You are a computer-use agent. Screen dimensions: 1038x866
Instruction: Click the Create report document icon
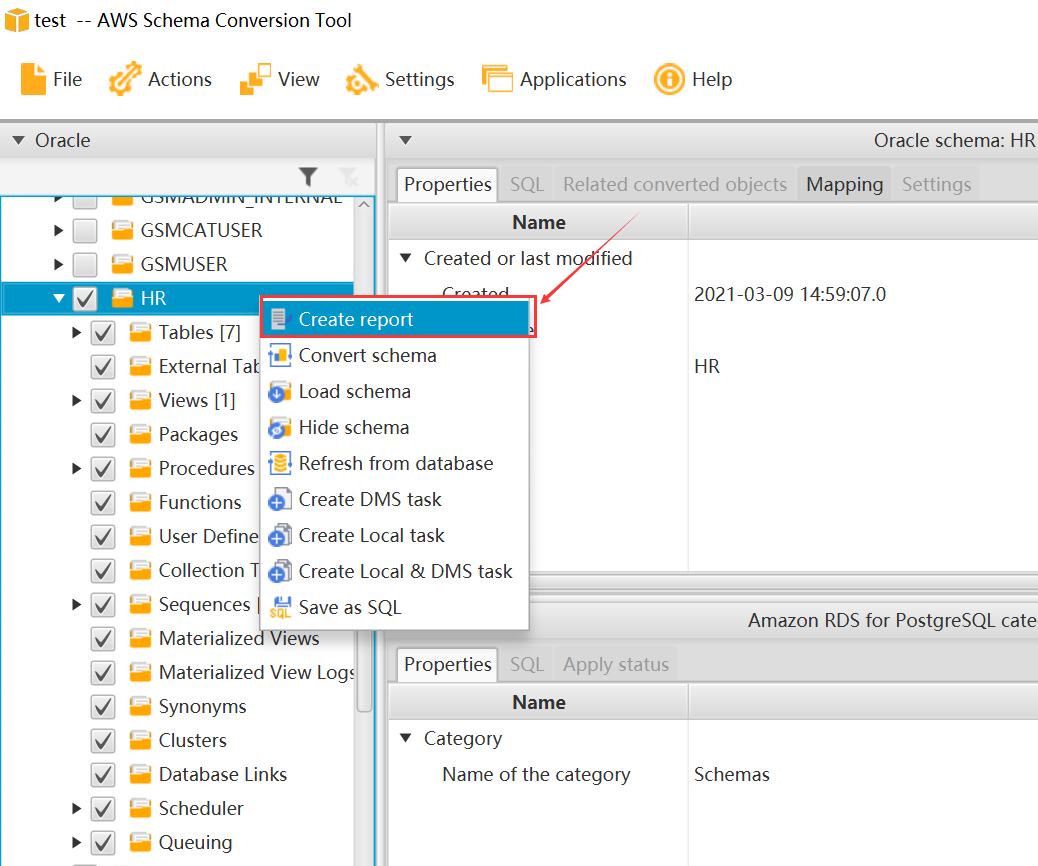pyautogui.click(x=280, y=319)
